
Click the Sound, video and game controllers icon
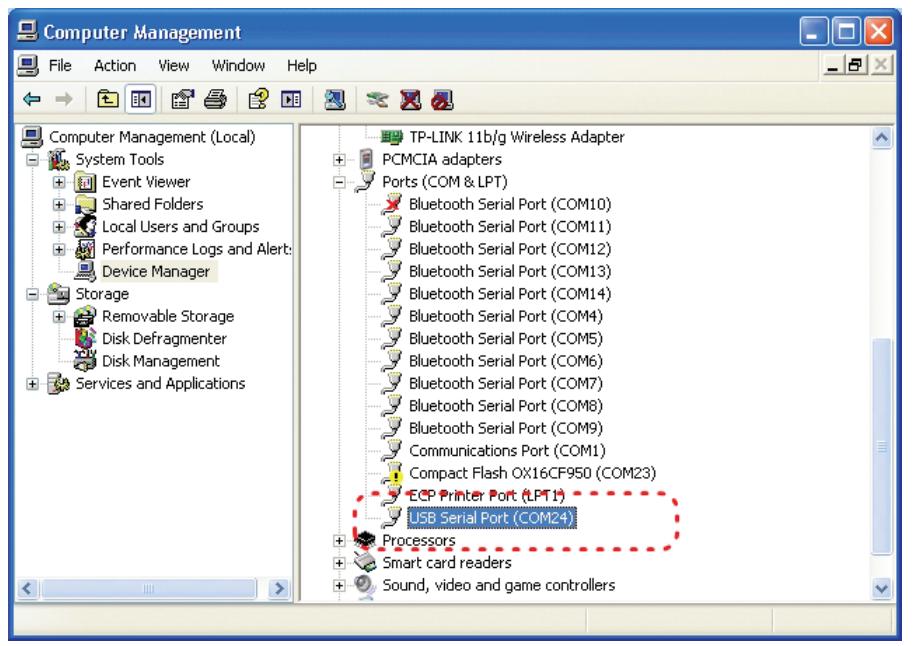coord(366,585)
